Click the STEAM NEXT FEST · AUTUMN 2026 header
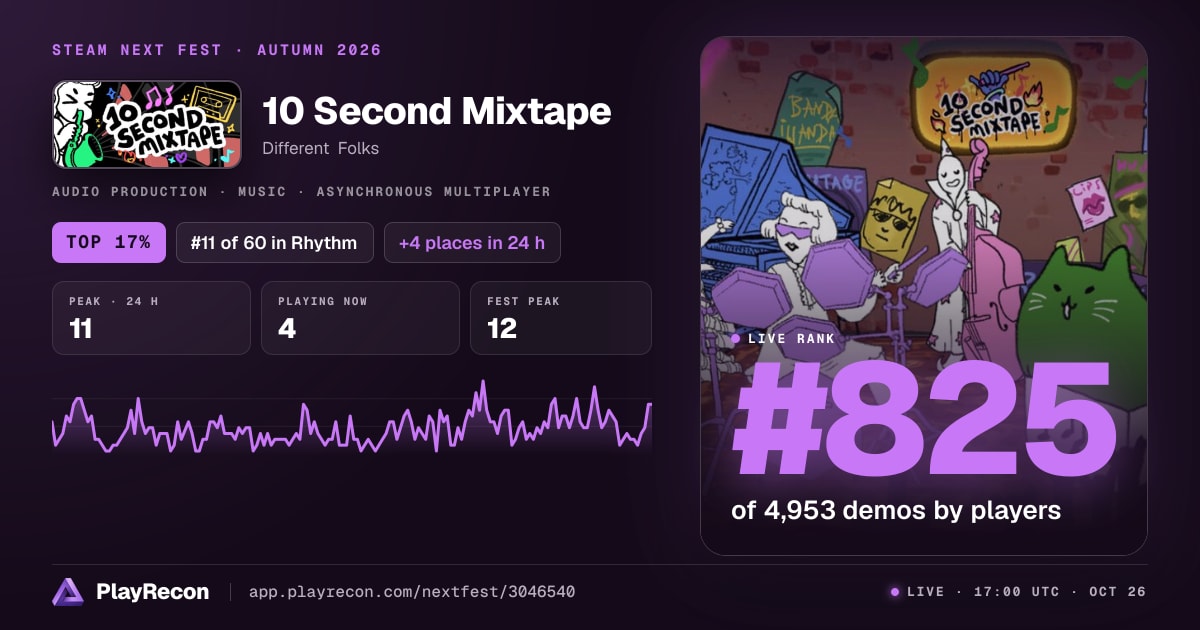Image resolution: width=1200 pixels, height=630 pixels. [217, 50]
